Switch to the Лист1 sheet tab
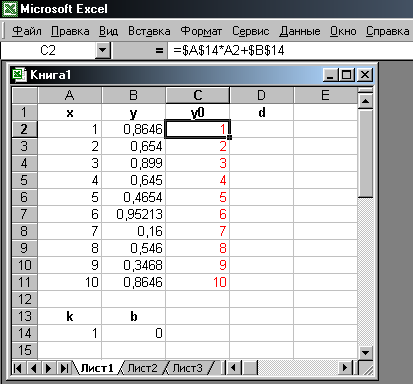 pos(97,368)
